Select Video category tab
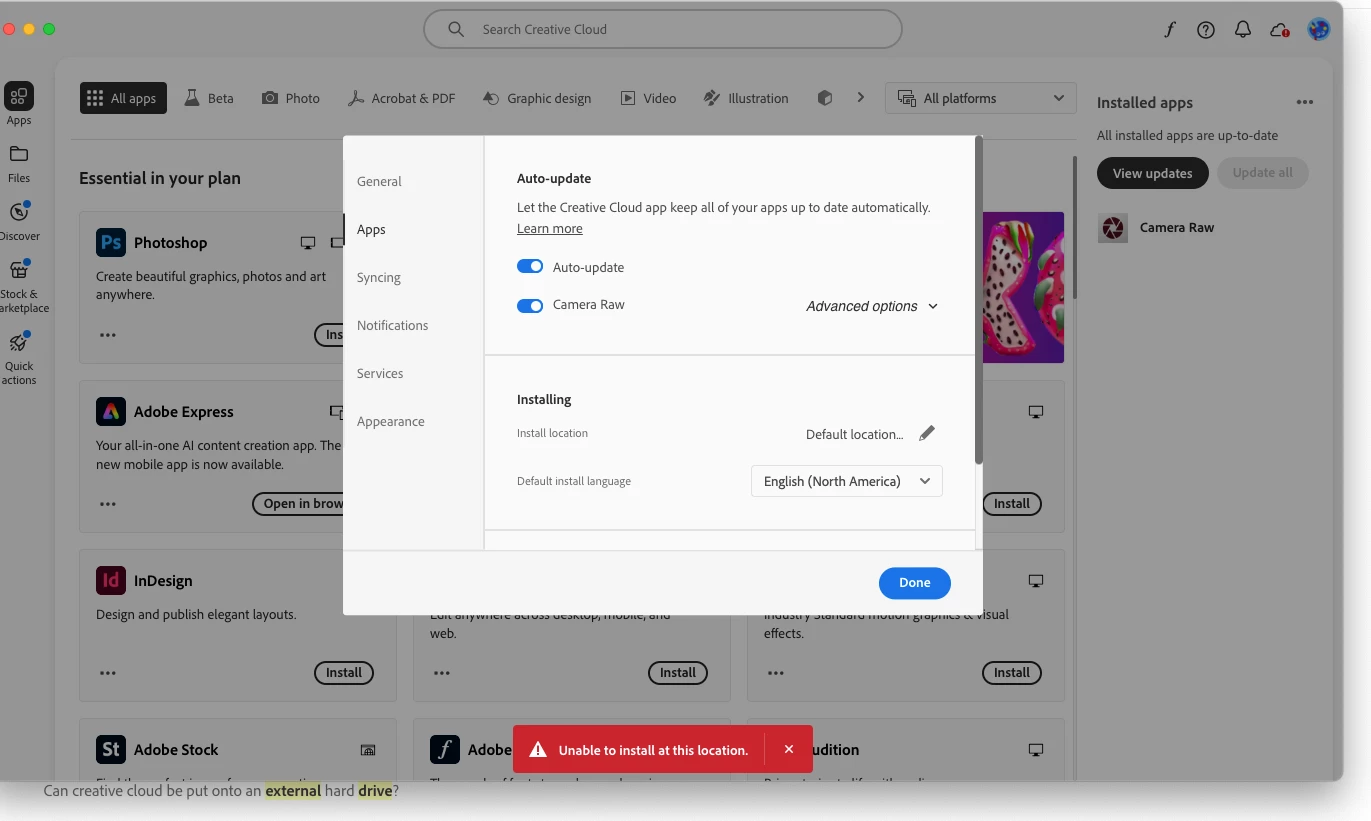Viewport: 1371px width, 821px height. tap(648, 98)
